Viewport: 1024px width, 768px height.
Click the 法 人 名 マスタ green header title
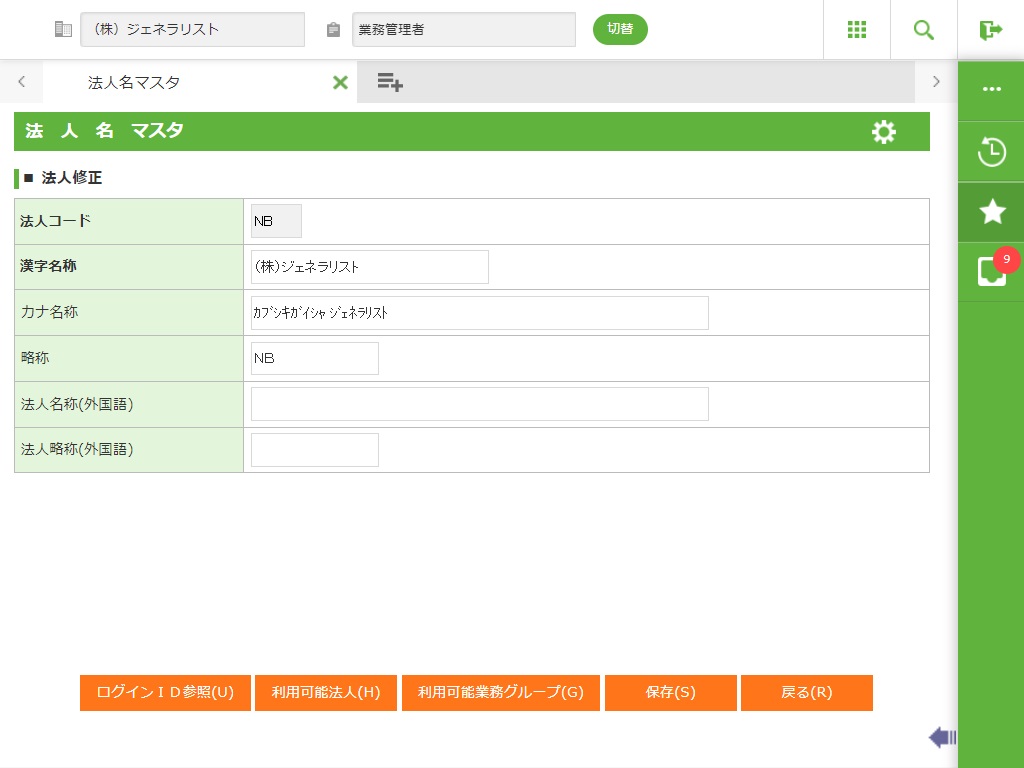[x=104, y=131]
